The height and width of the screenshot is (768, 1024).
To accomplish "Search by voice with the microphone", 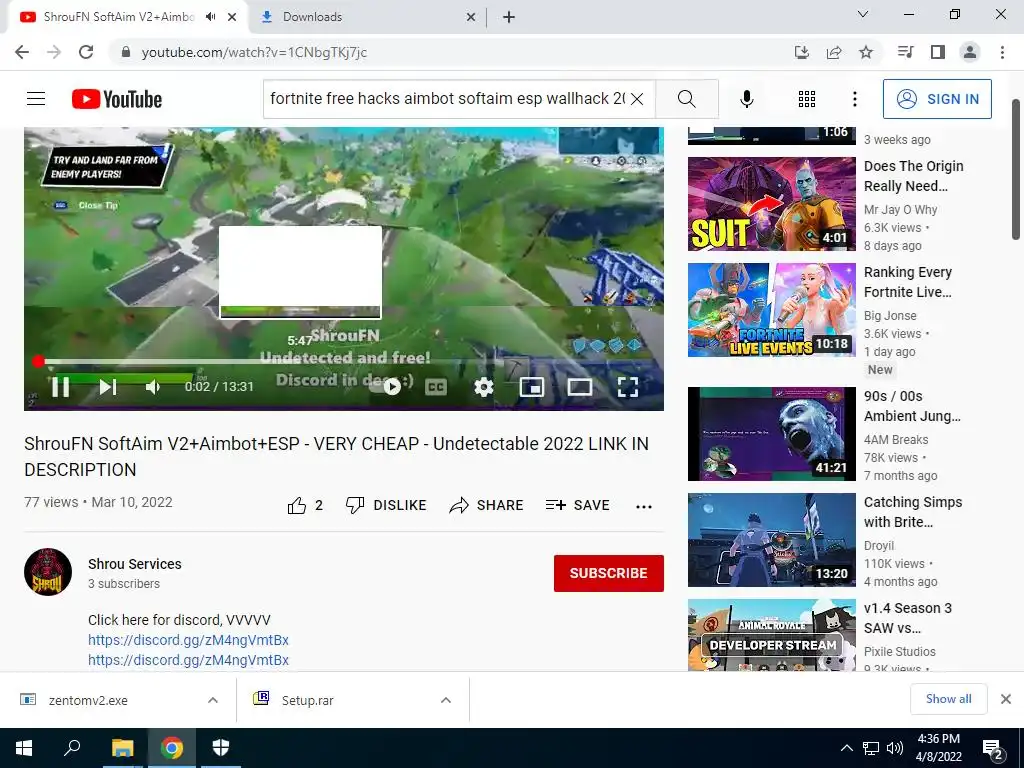I will (x=747, y=99).
